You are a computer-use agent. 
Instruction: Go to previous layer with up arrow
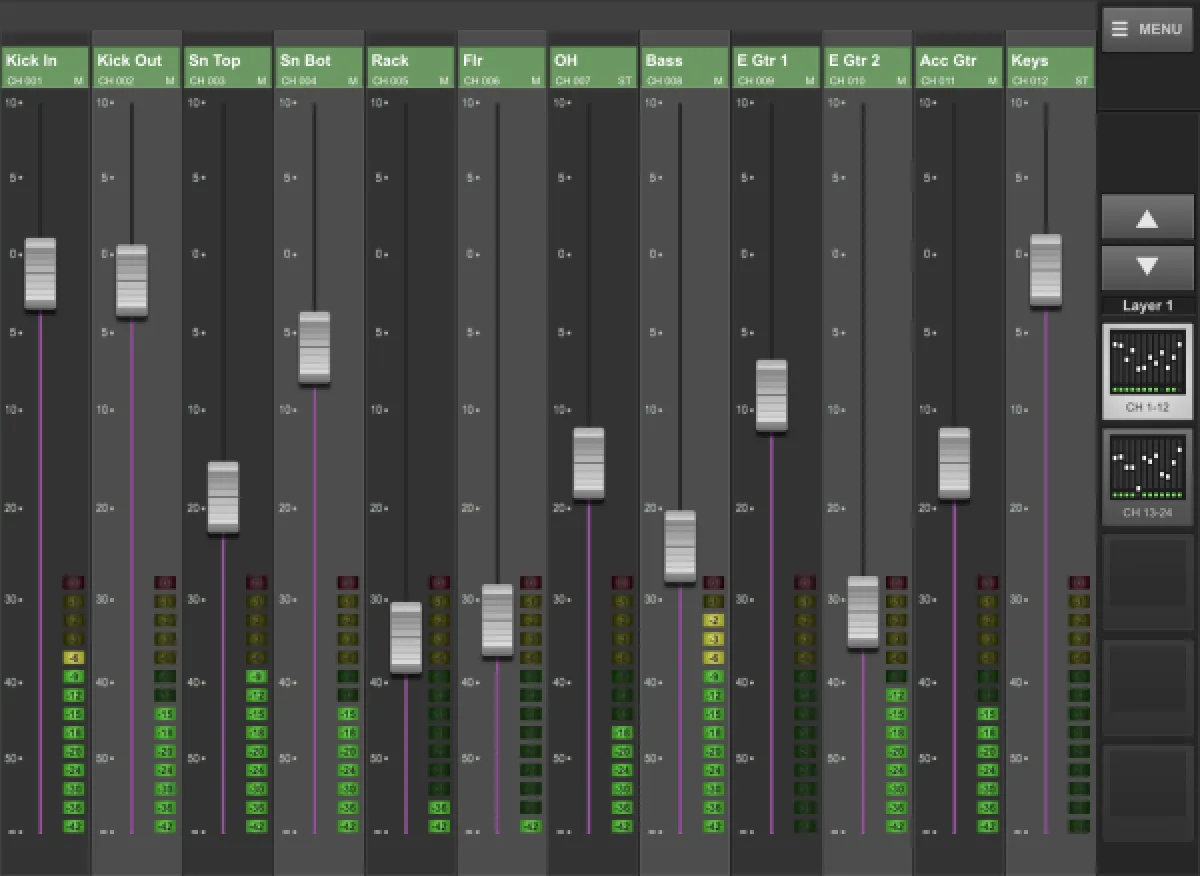1147,218
